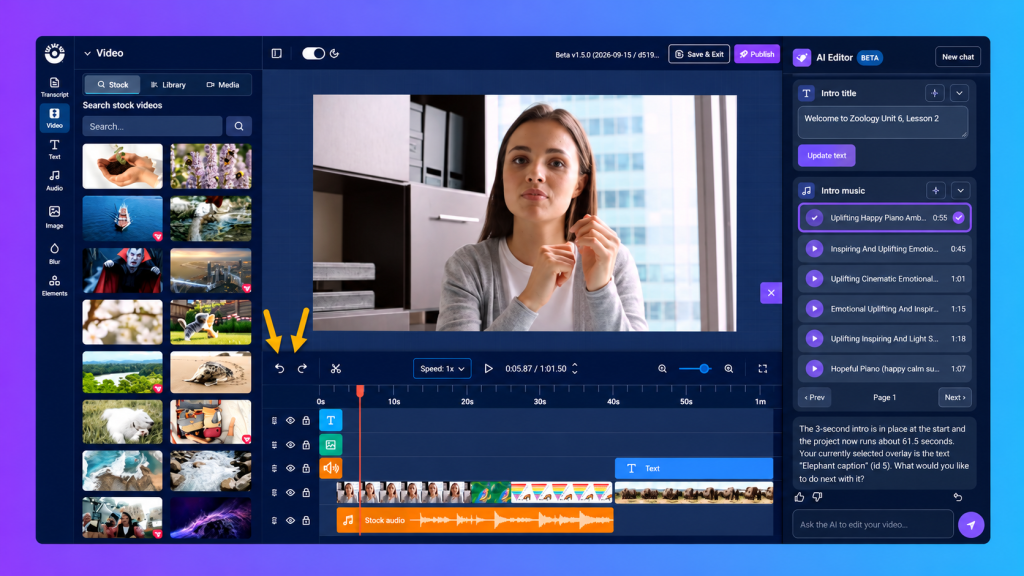Select the Video sidebar icon
The image size is (1024, 576).
pyautogui.click(x=54, y=118)
